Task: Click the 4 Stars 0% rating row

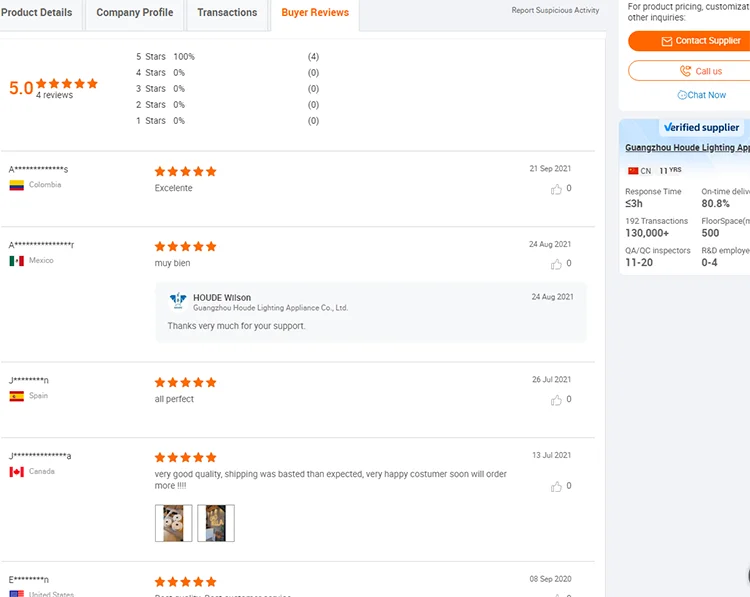Action: pyautogui.click(x=227, y=73)
